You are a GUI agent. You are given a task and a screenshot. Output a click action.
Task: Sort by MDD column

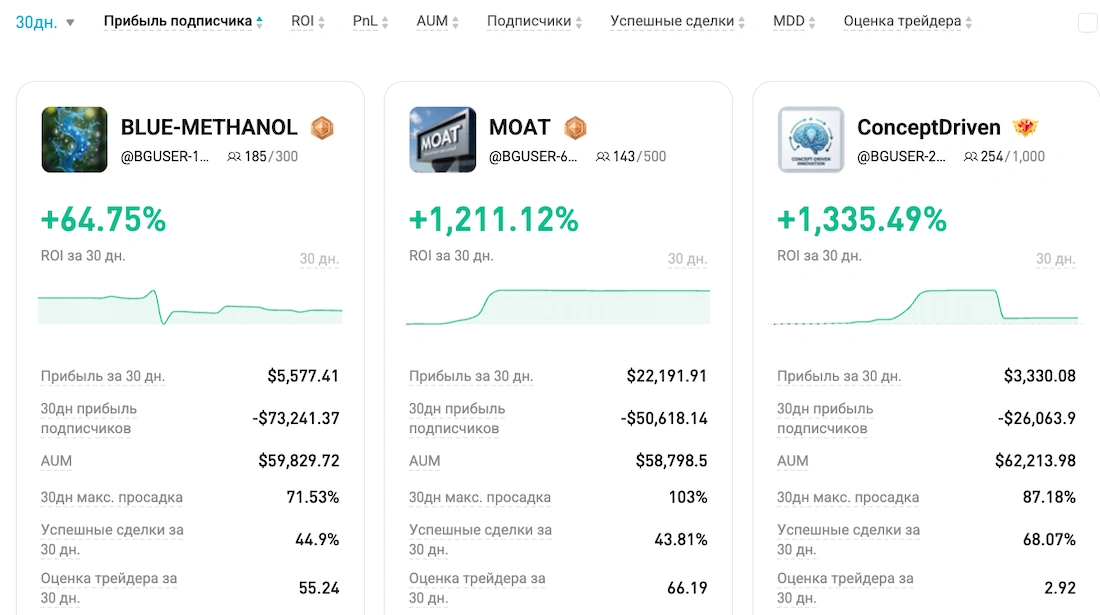[794, 21]
